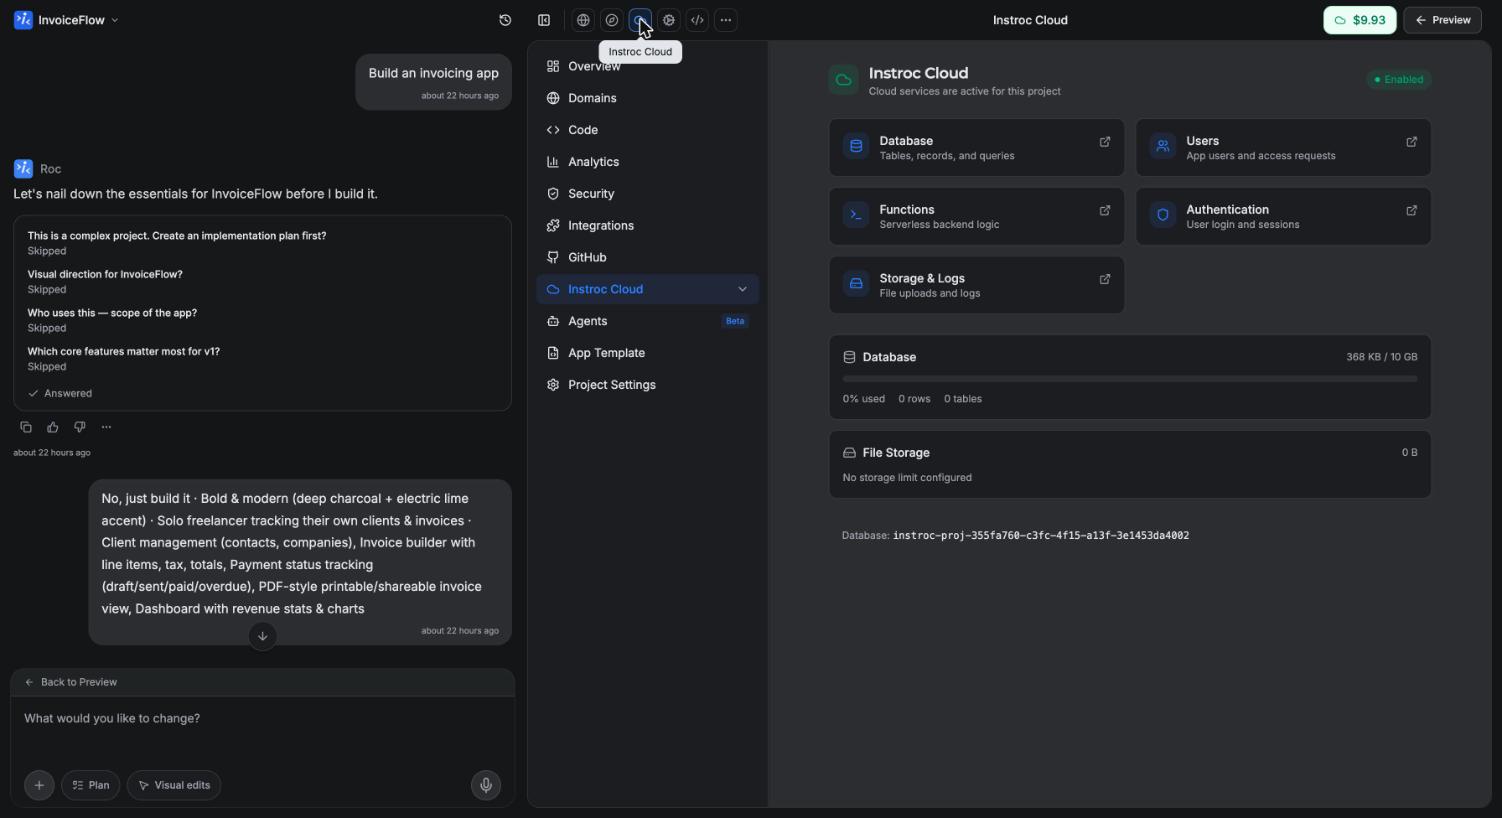Image resolution: width=1502 pixels, height=818 pixels.
Task: Open the chat history clock icon
Action: 505,20
